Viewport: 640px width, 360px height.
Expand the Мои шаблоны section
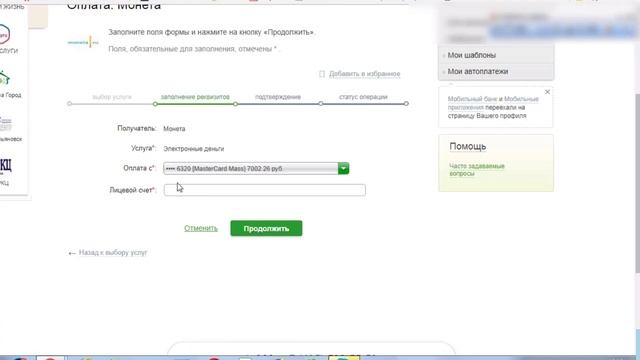tap(471, 55)
